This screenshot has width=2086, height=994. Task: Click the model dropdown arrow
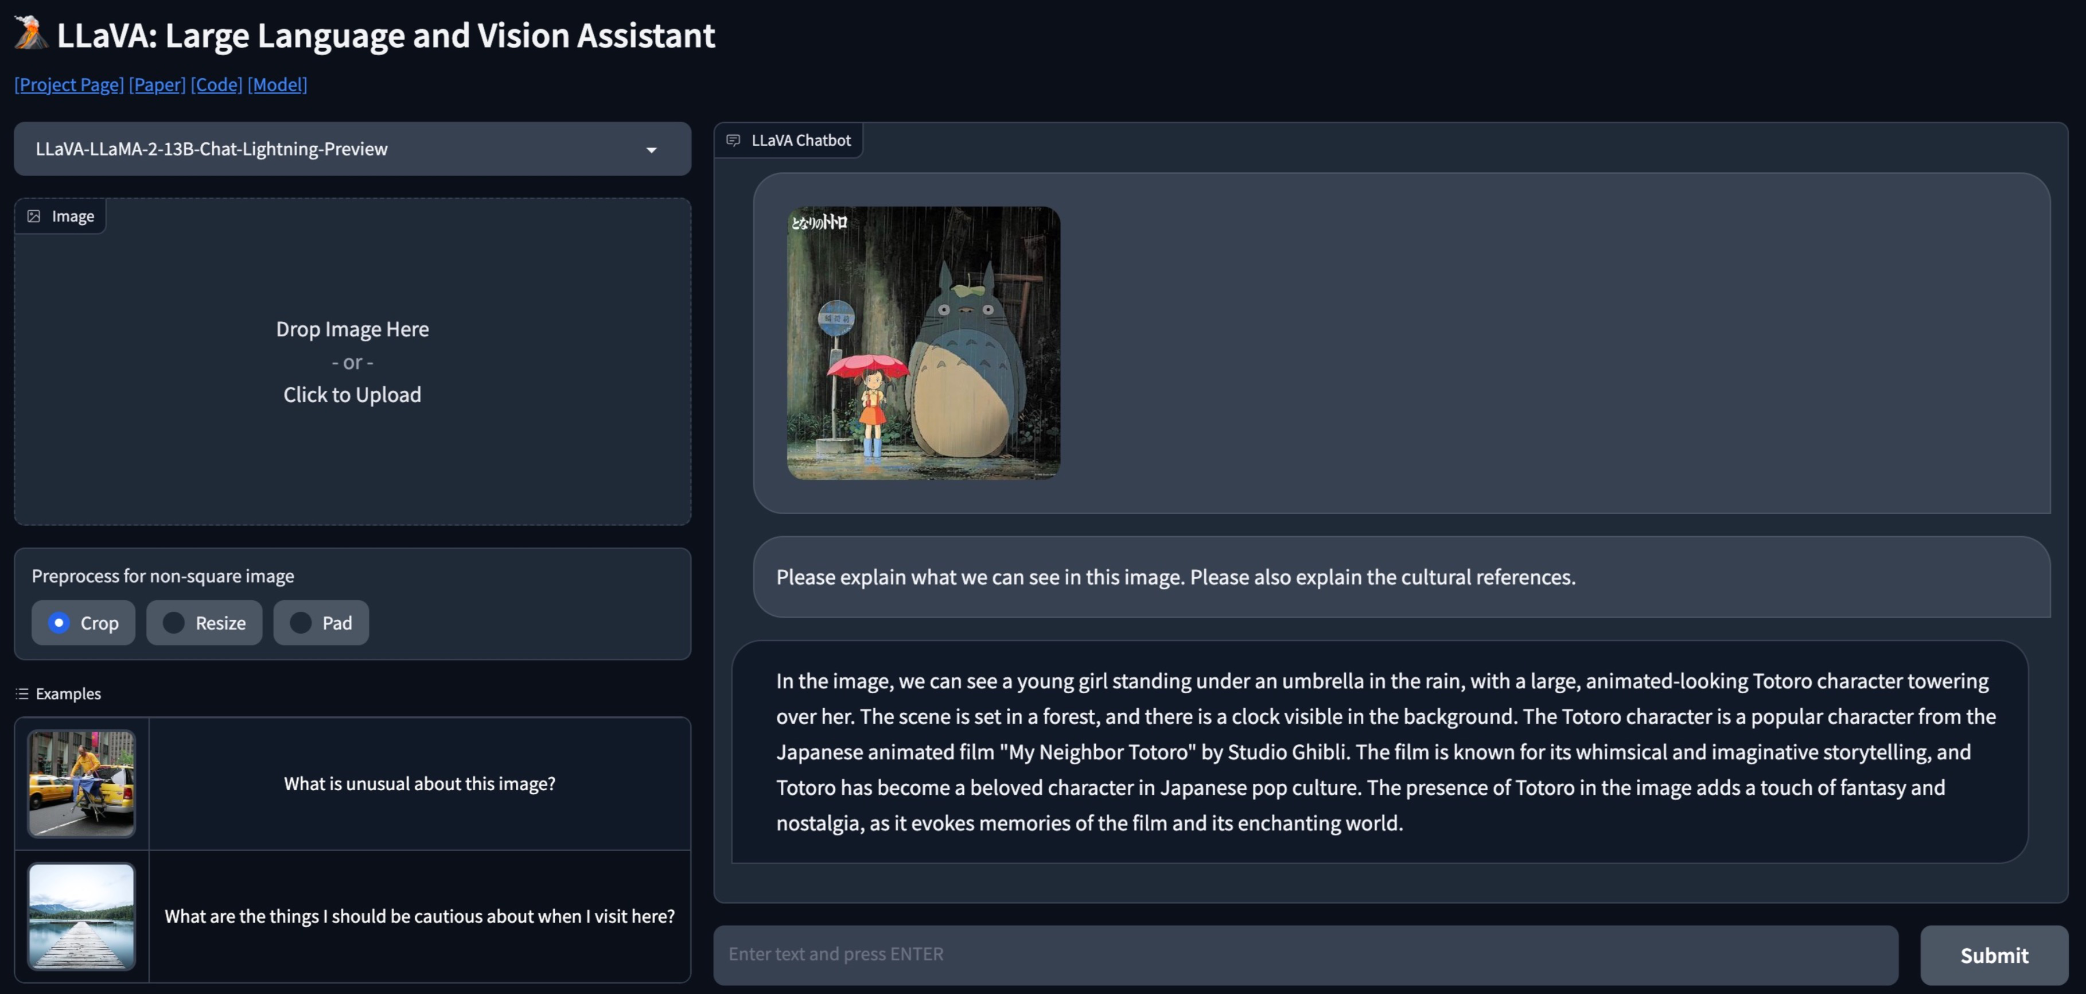point(651,150)
